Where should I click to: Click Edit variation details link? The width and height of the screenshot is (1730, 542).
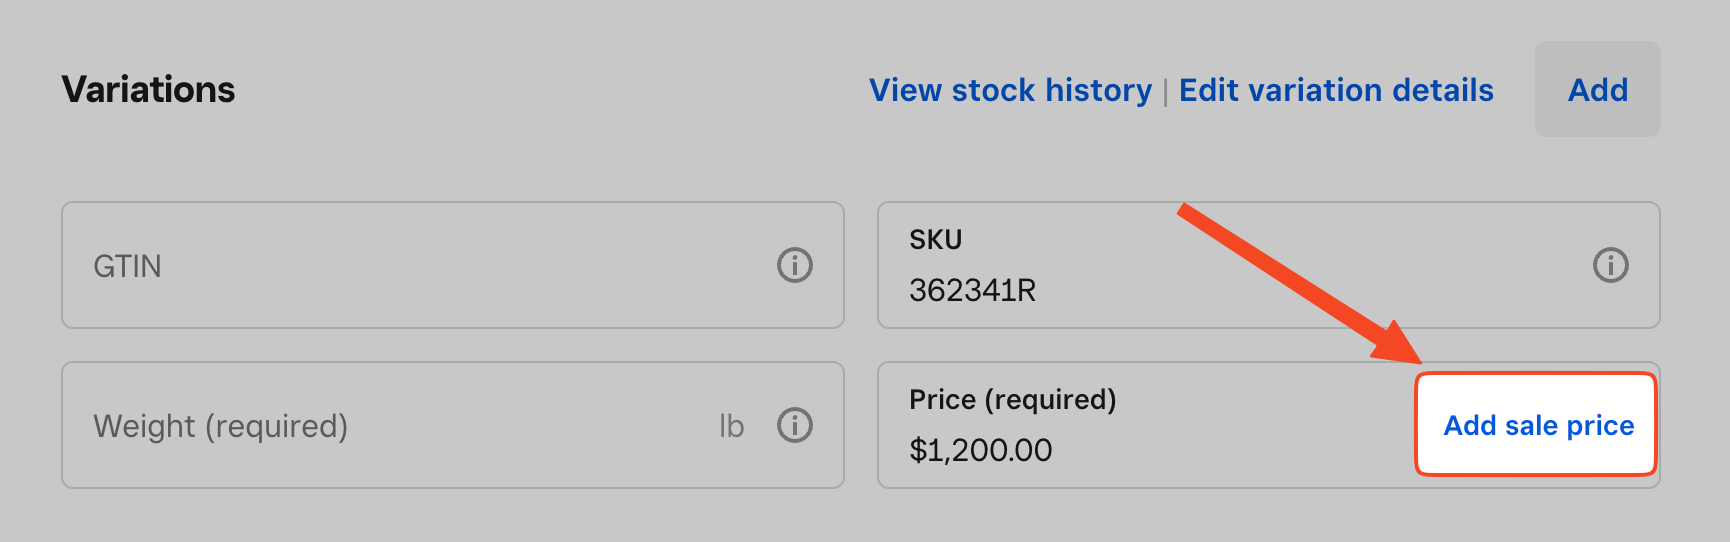click(1336, 90)
